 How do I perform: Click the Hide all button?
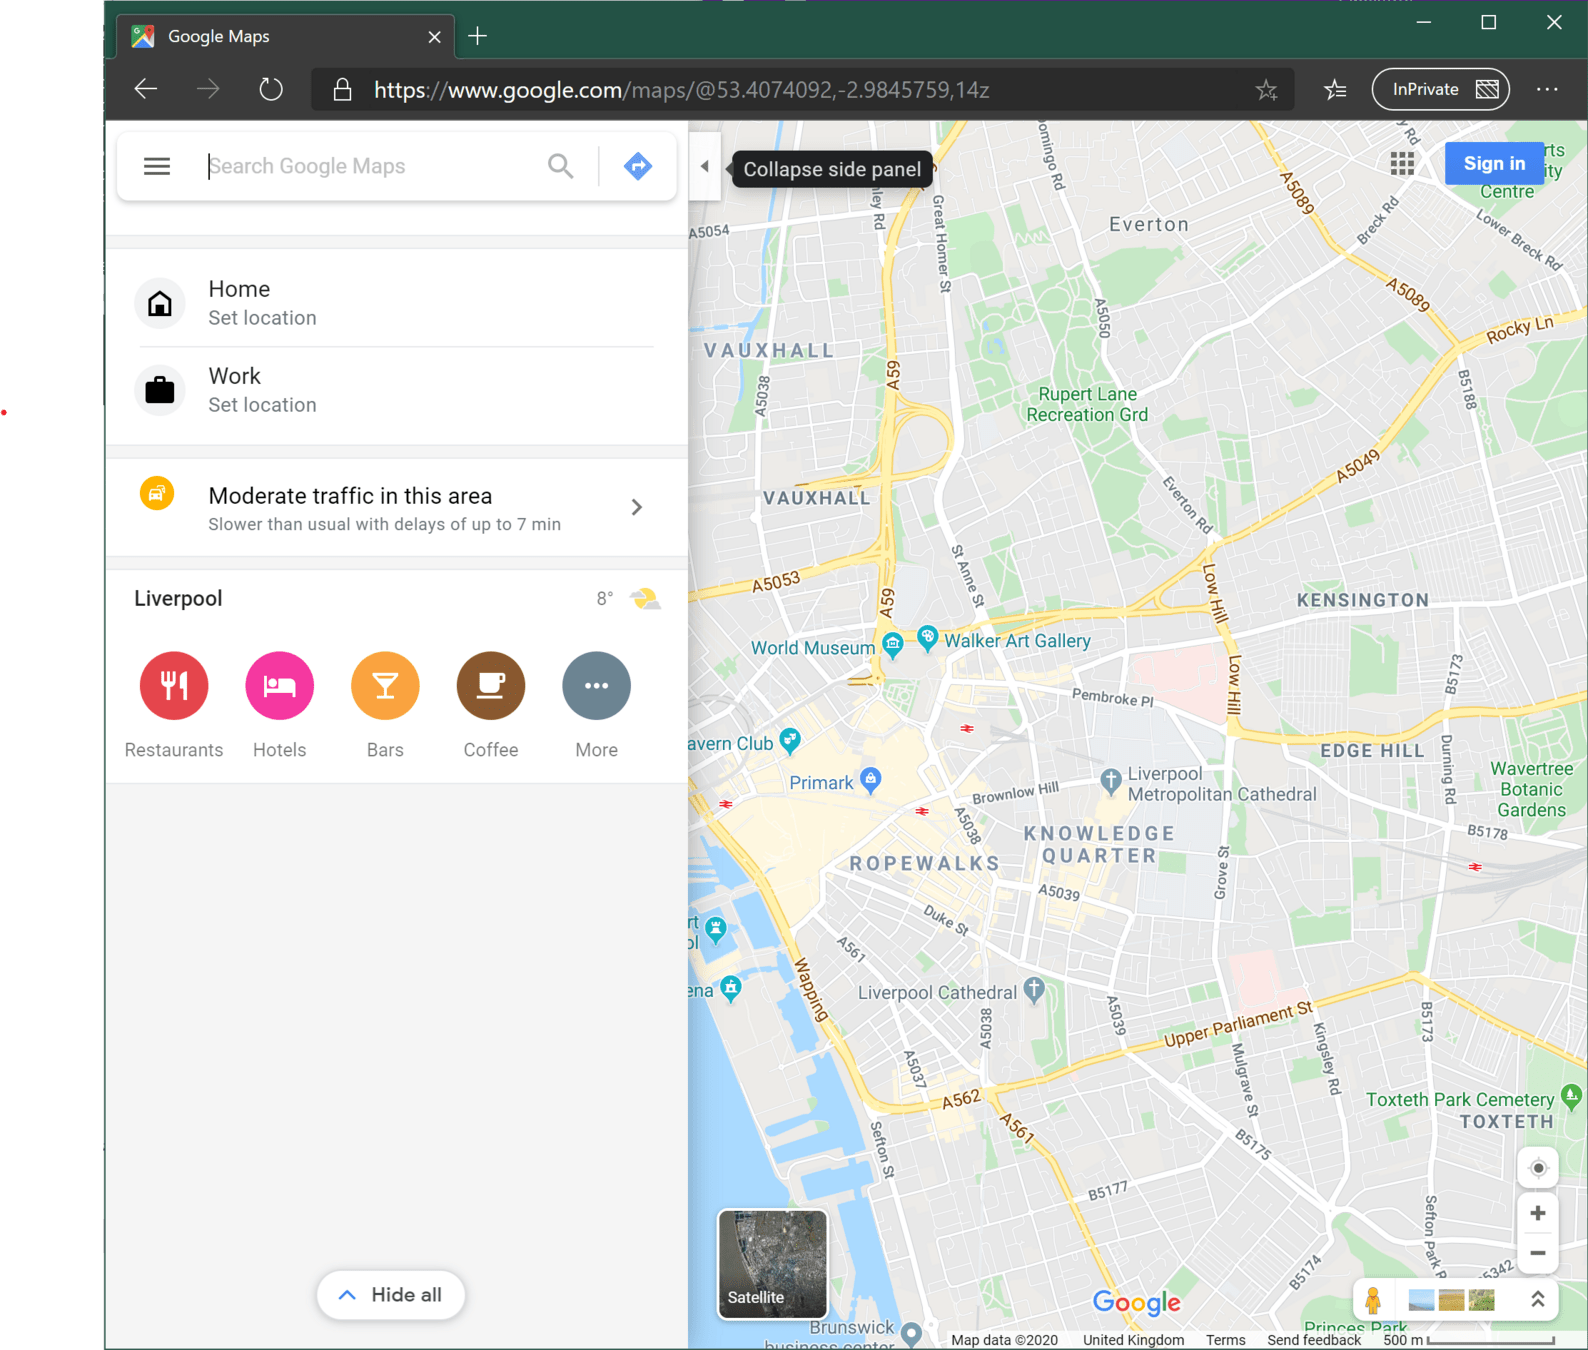pyautogui.click(x=391, y=1295)
